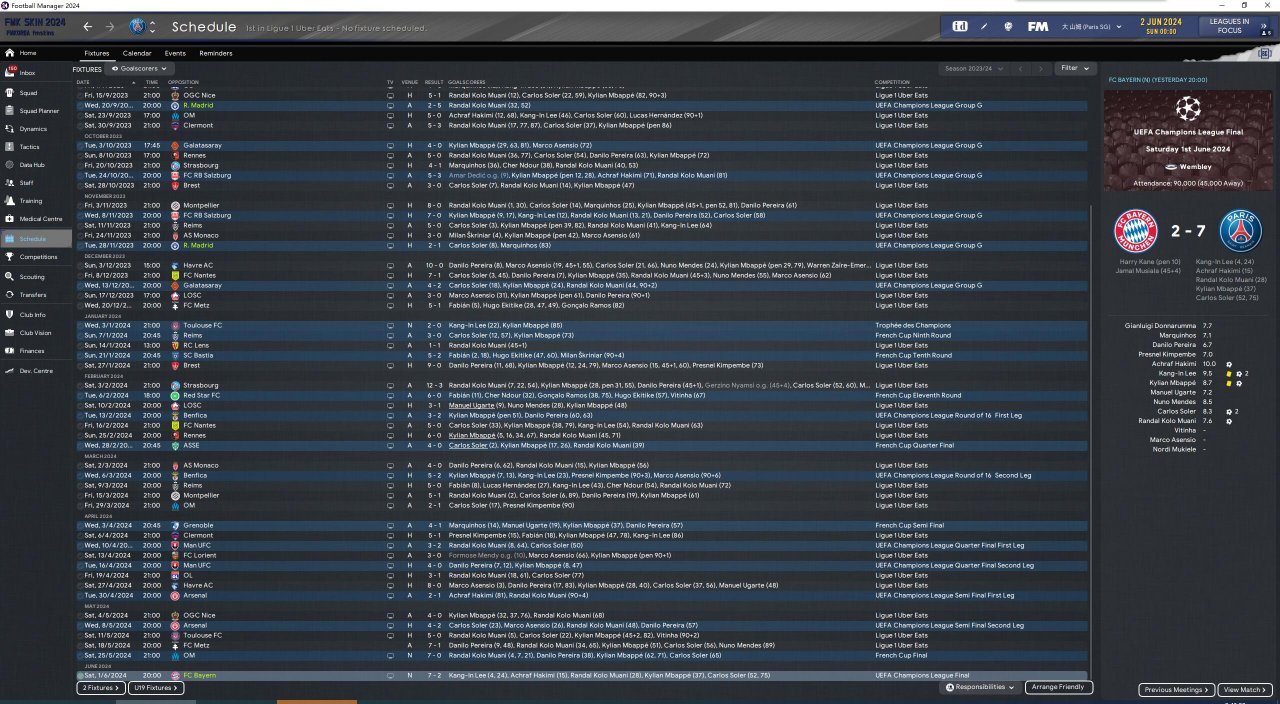The image size is (1280, 704).
Task: Open the Staff people icon
Action: 9,183
